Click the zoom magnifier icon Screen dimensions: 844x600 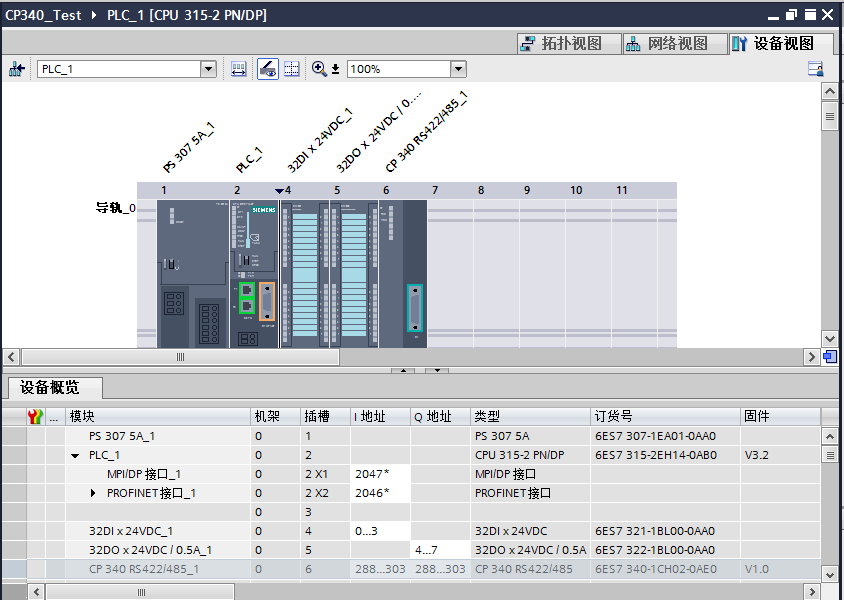coord(319,69)
